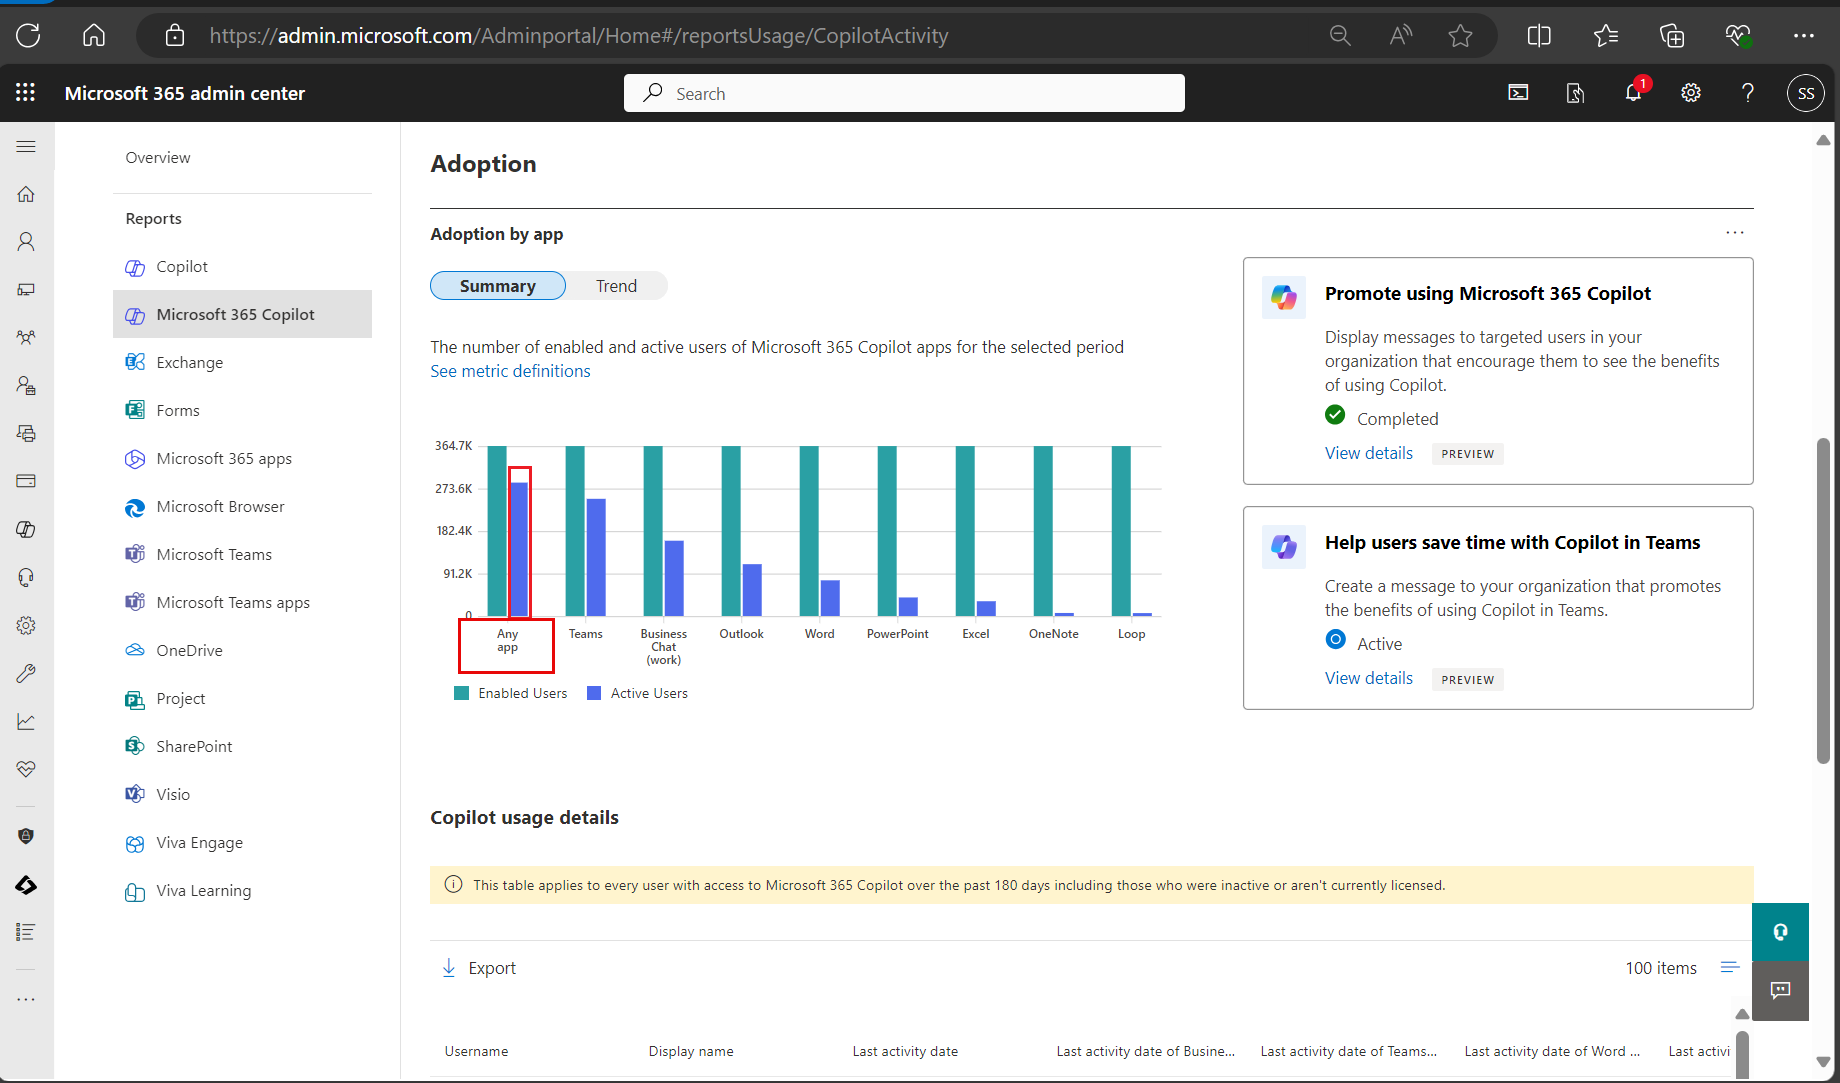Export the Copilot usage details table
This screenshot has height=1083, width=1840.
click(479, 968)
